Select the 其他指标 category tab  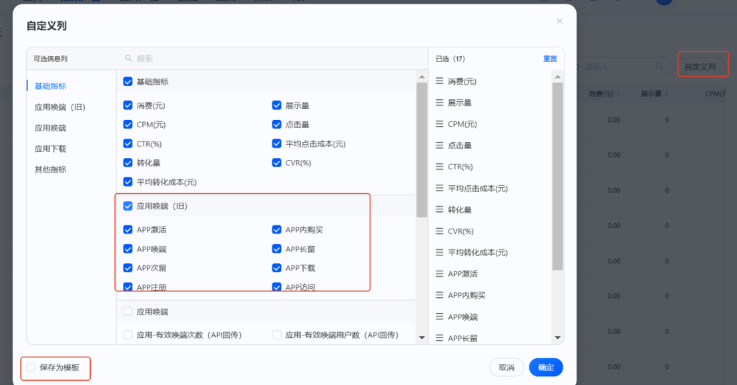point(50,169)
